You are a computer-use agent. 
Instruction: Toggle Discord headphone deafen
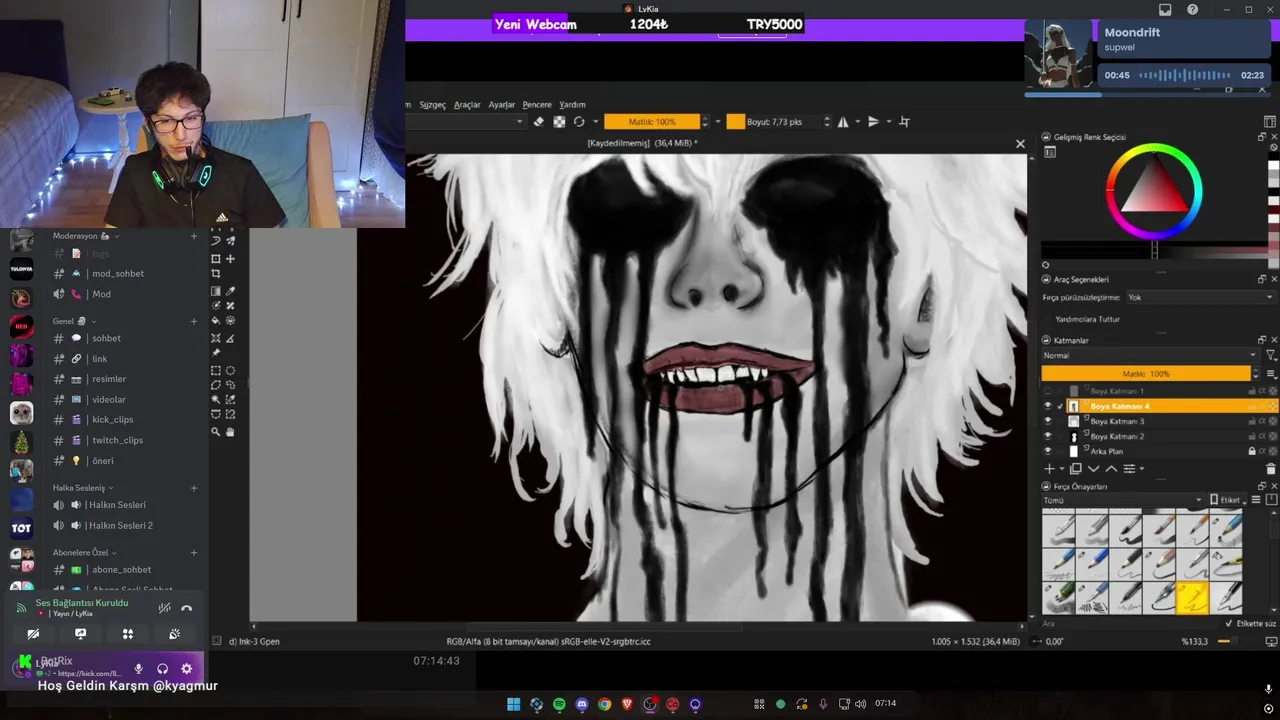[x=162, y=669]
